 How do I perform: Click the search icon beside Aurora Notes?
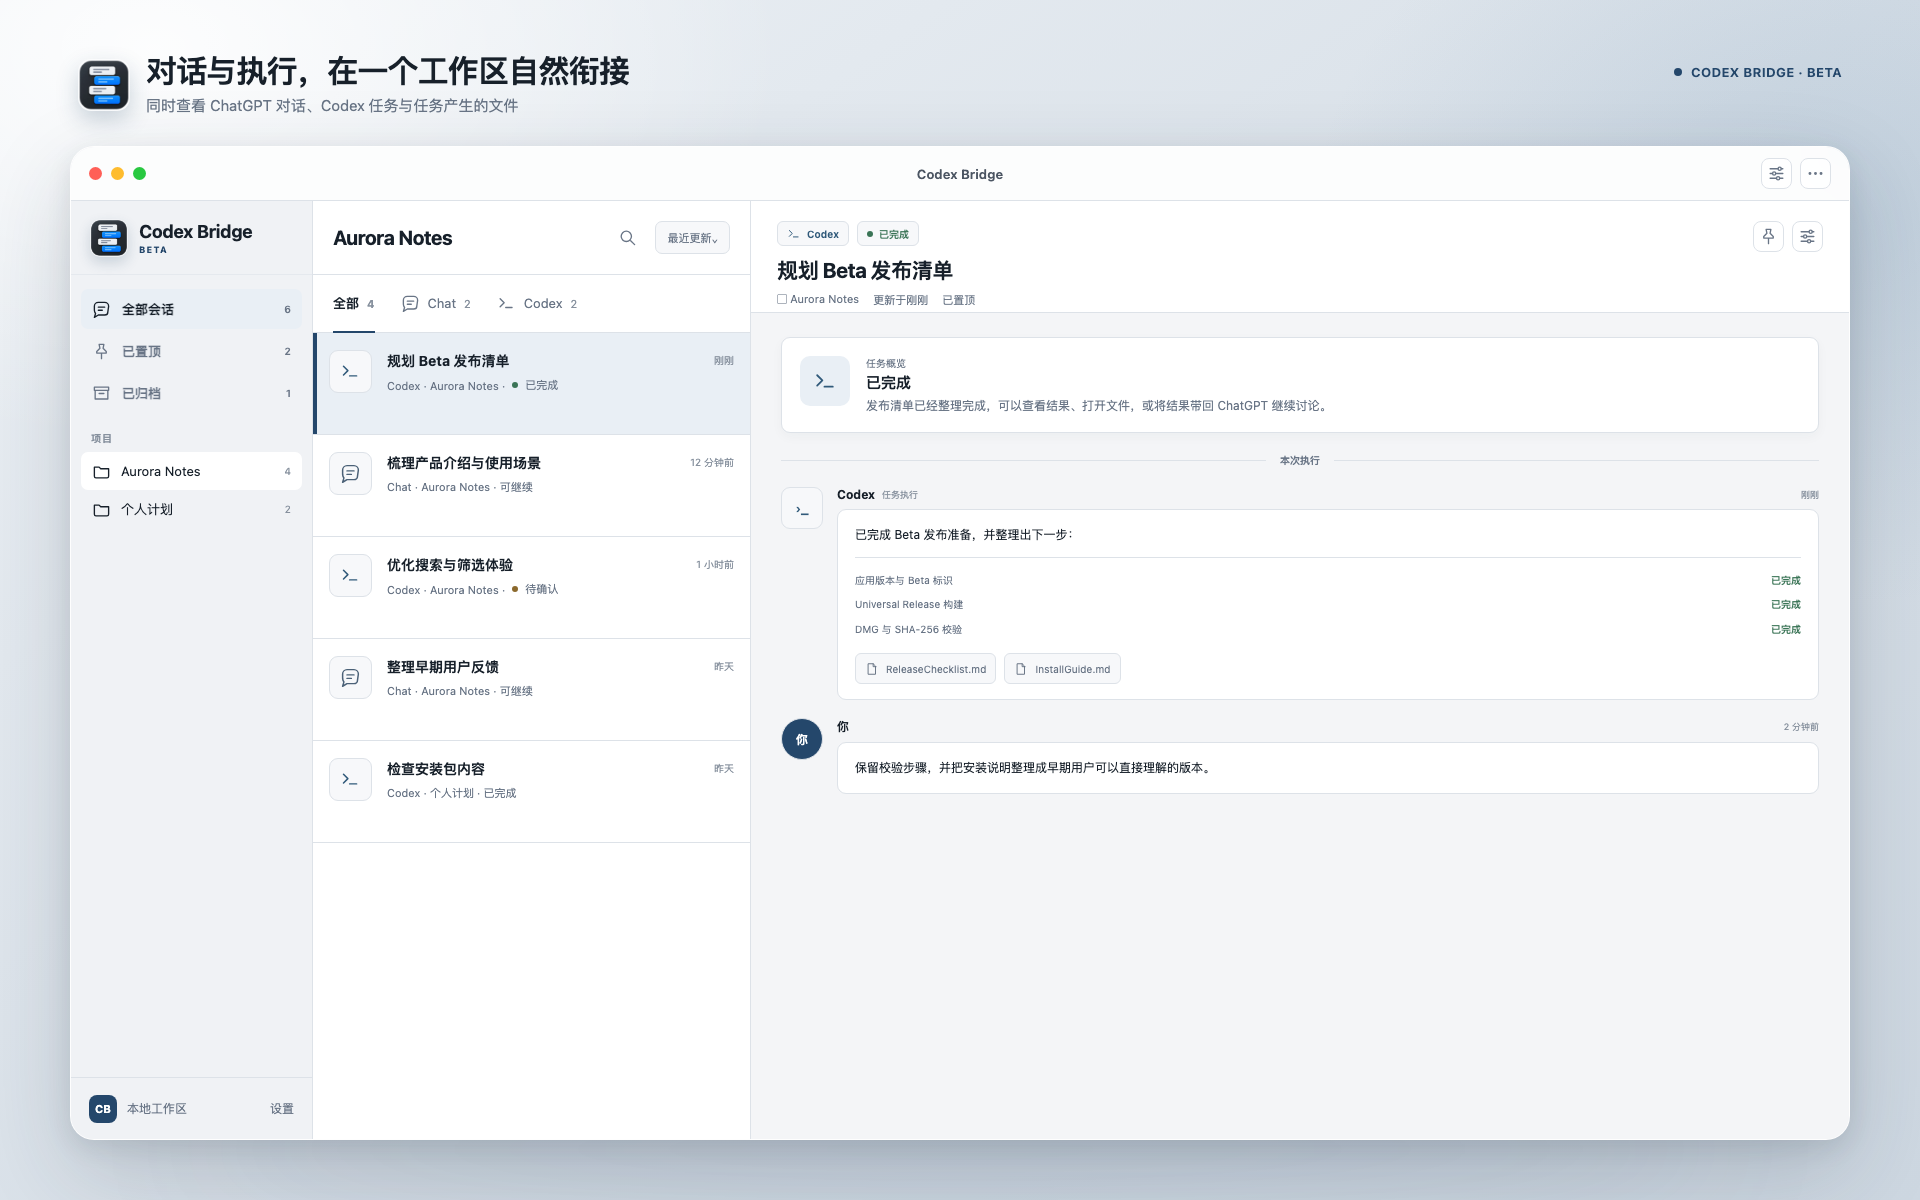[627, 238]
